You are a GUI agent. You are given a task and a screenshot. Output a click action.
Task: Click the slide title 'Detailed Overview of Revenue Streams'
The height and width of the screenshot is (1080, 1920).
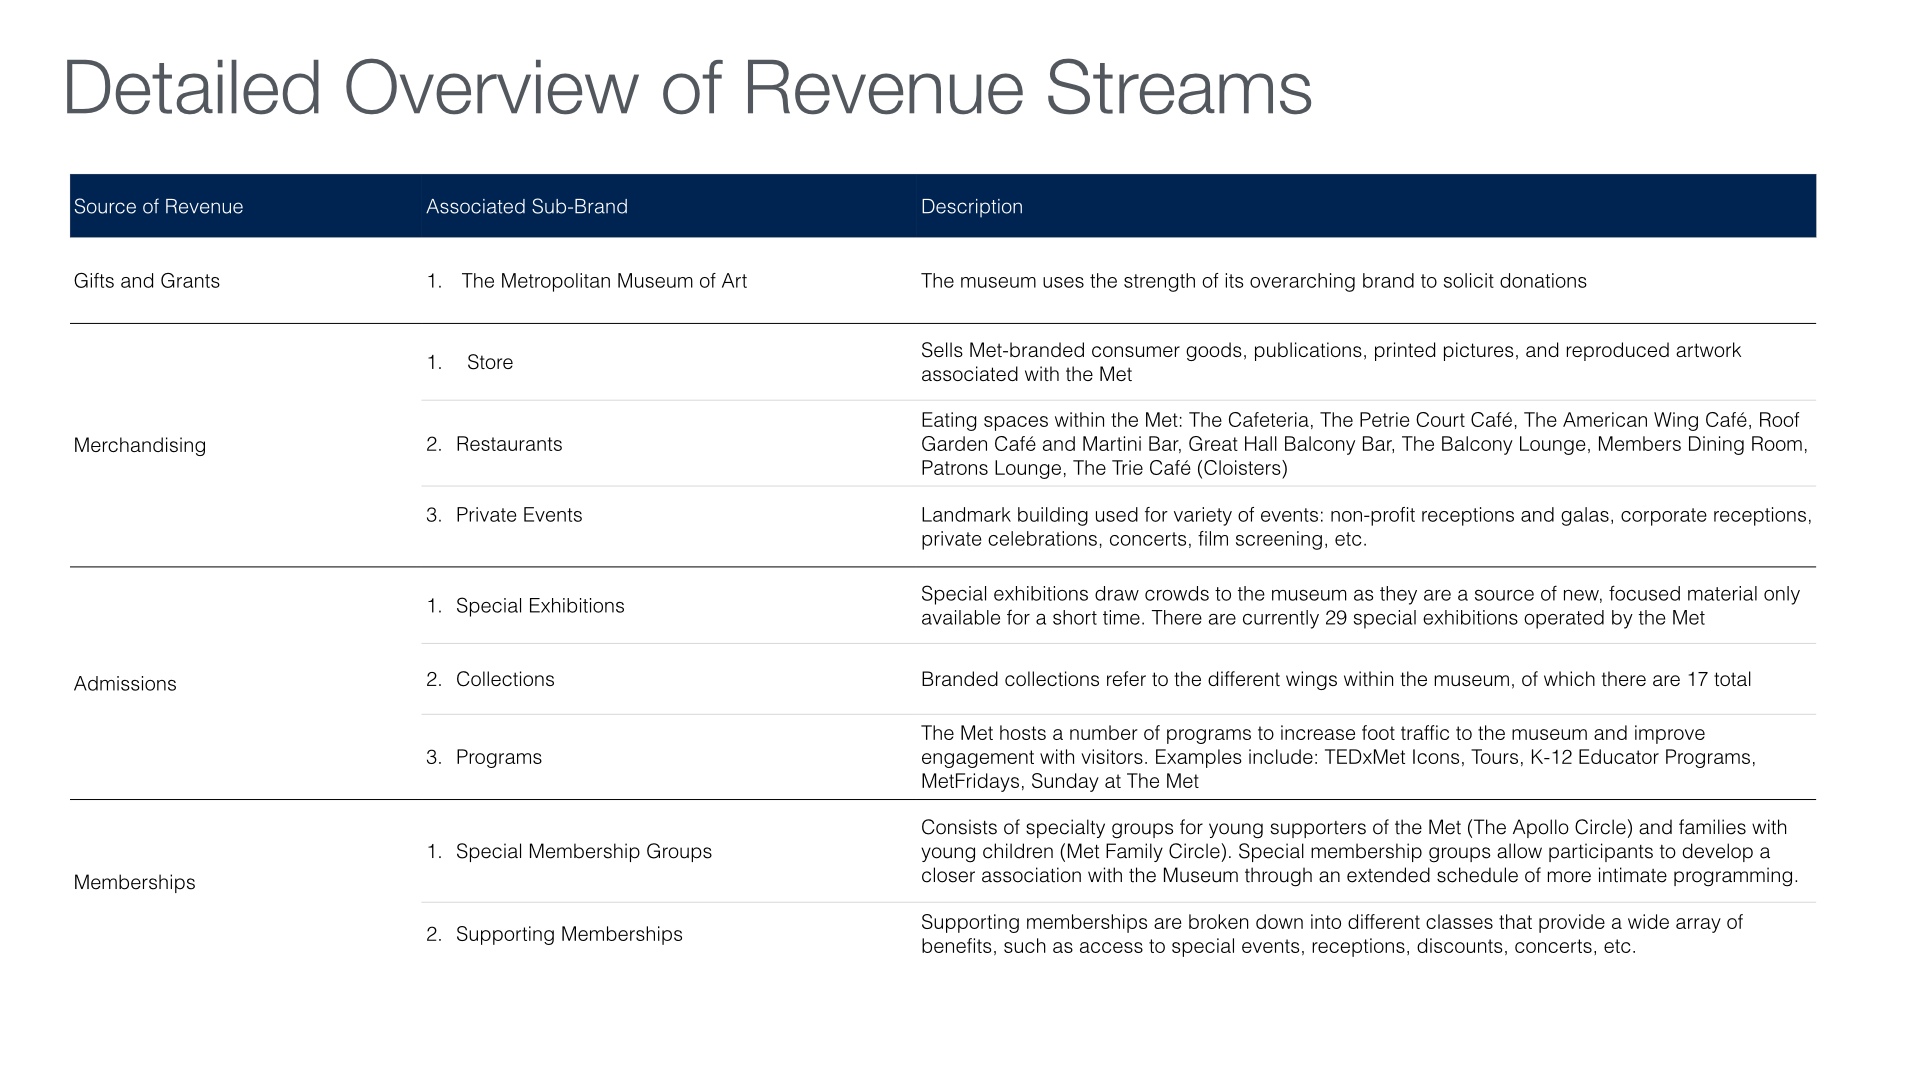pos(687,89)
